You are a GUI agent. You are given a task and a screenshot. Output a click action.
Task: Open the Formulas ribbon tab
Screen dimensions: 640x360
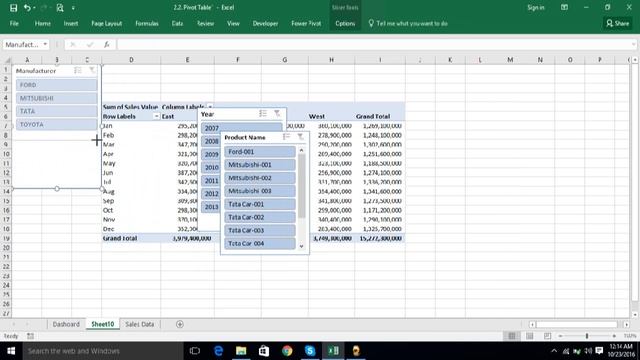point(147,24)
